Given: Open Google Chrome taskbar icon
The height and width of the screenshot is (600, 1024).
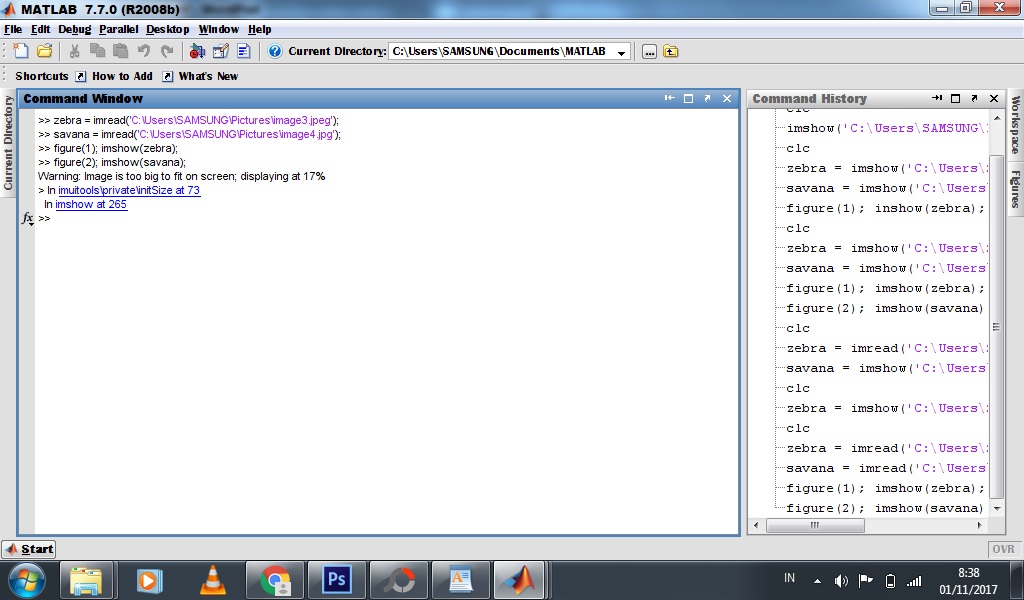Looking at the screenshot, I should click(275, 580).
